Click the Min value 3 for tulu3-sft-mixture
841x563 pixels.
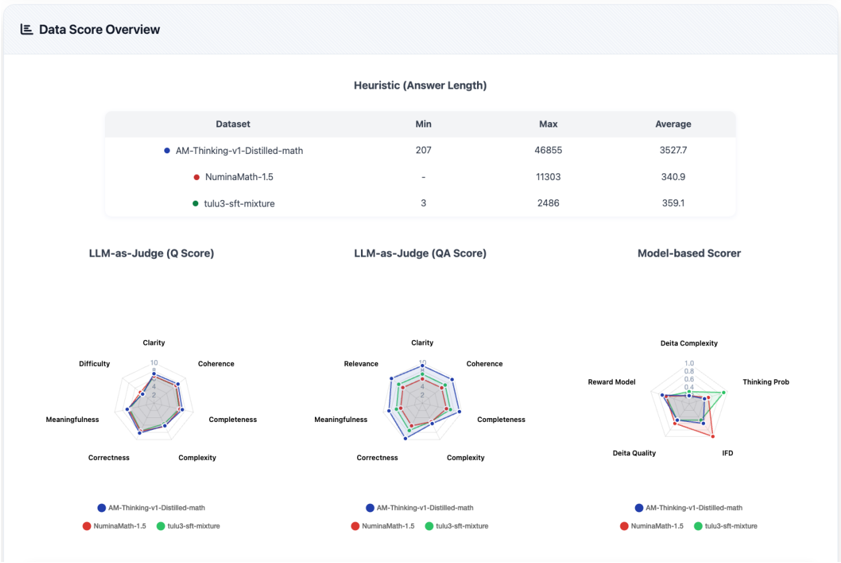pyautogui.click(x=423, y=203)
